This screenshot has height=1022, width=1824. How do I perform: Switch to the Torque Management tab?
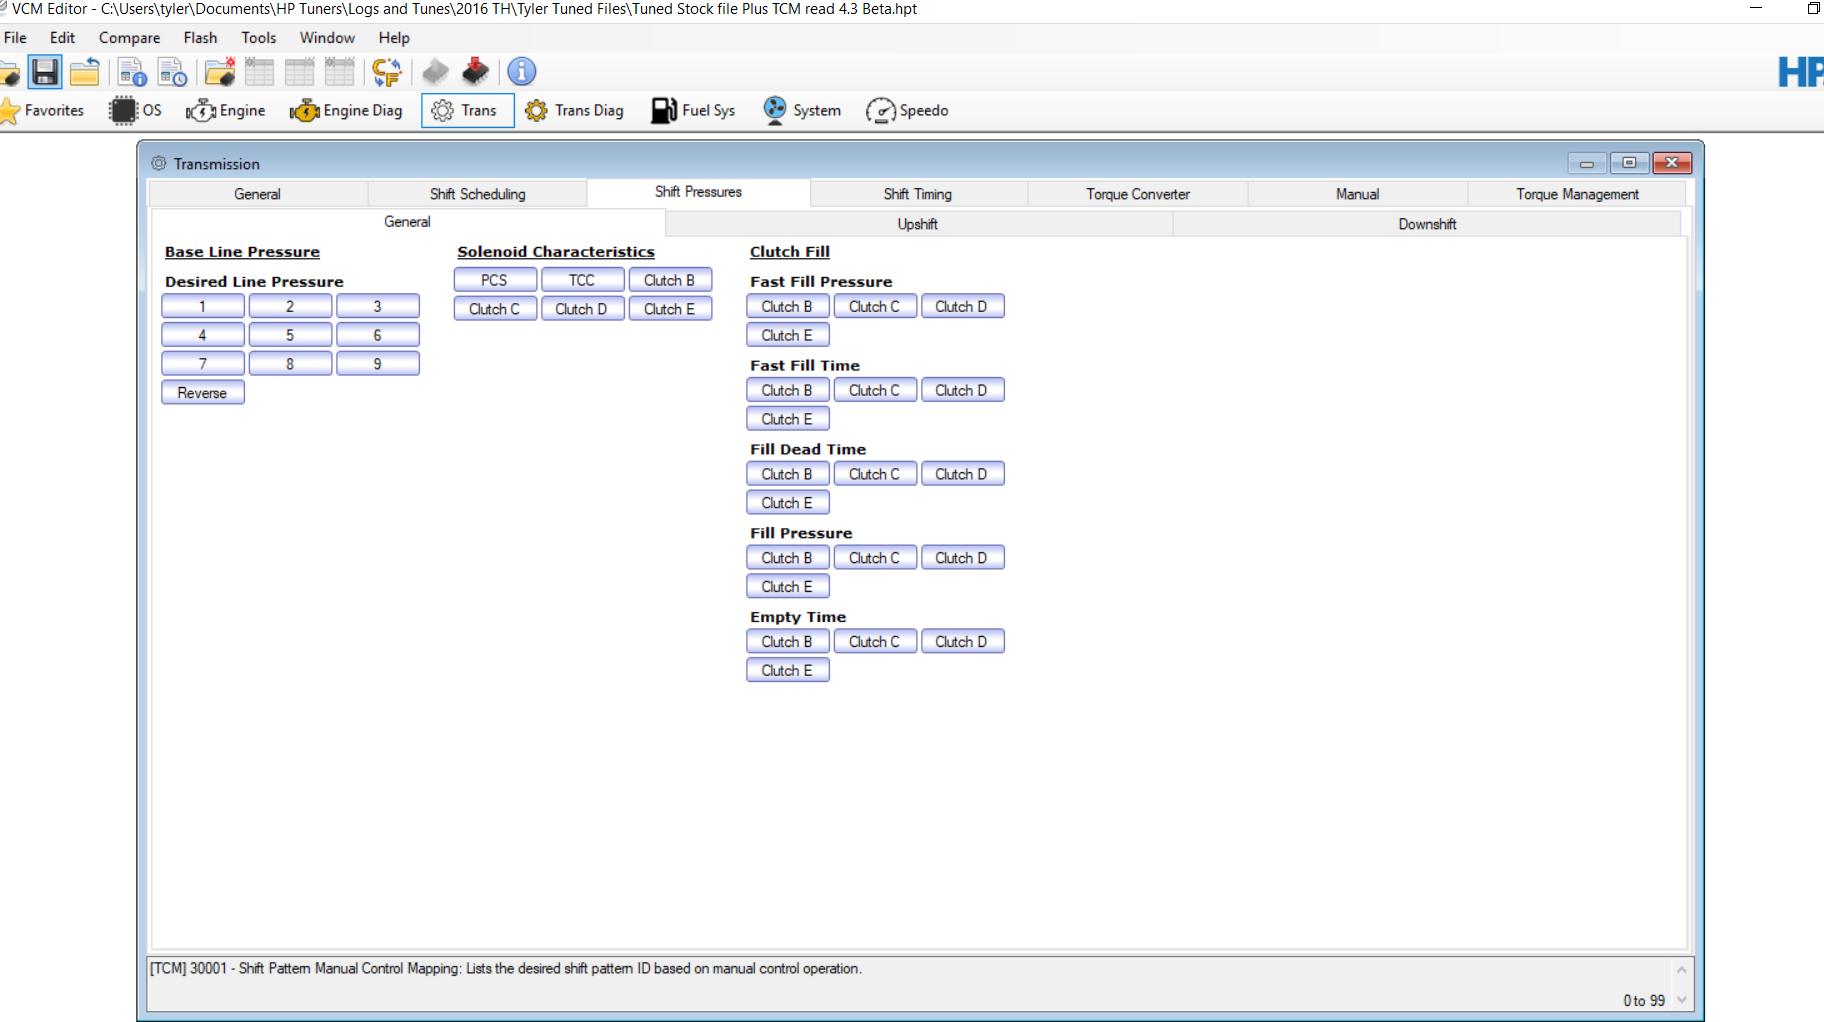coord(1577,194)
